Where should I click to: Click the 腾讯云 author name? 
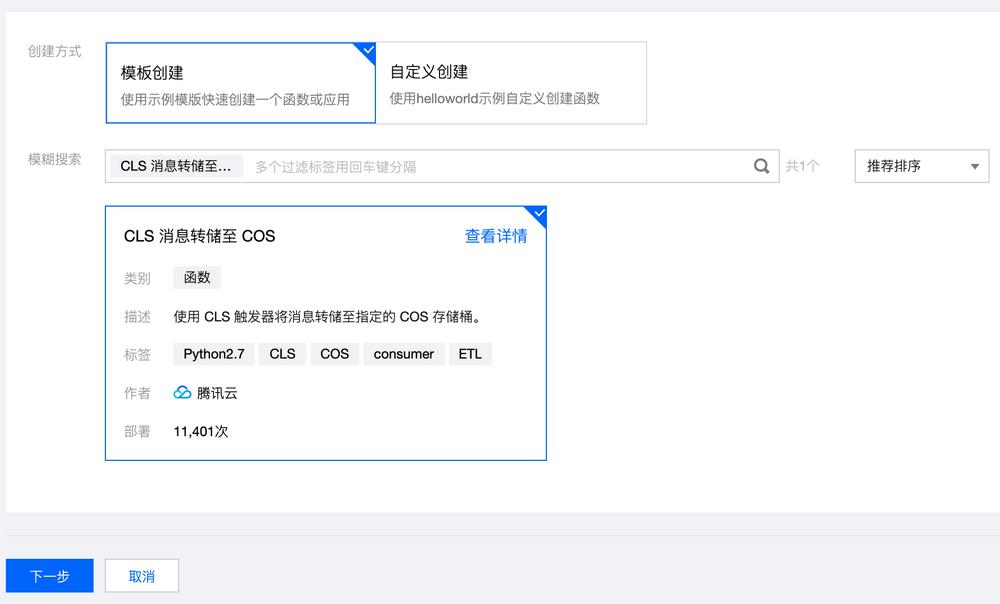click(x=217, y=393)
